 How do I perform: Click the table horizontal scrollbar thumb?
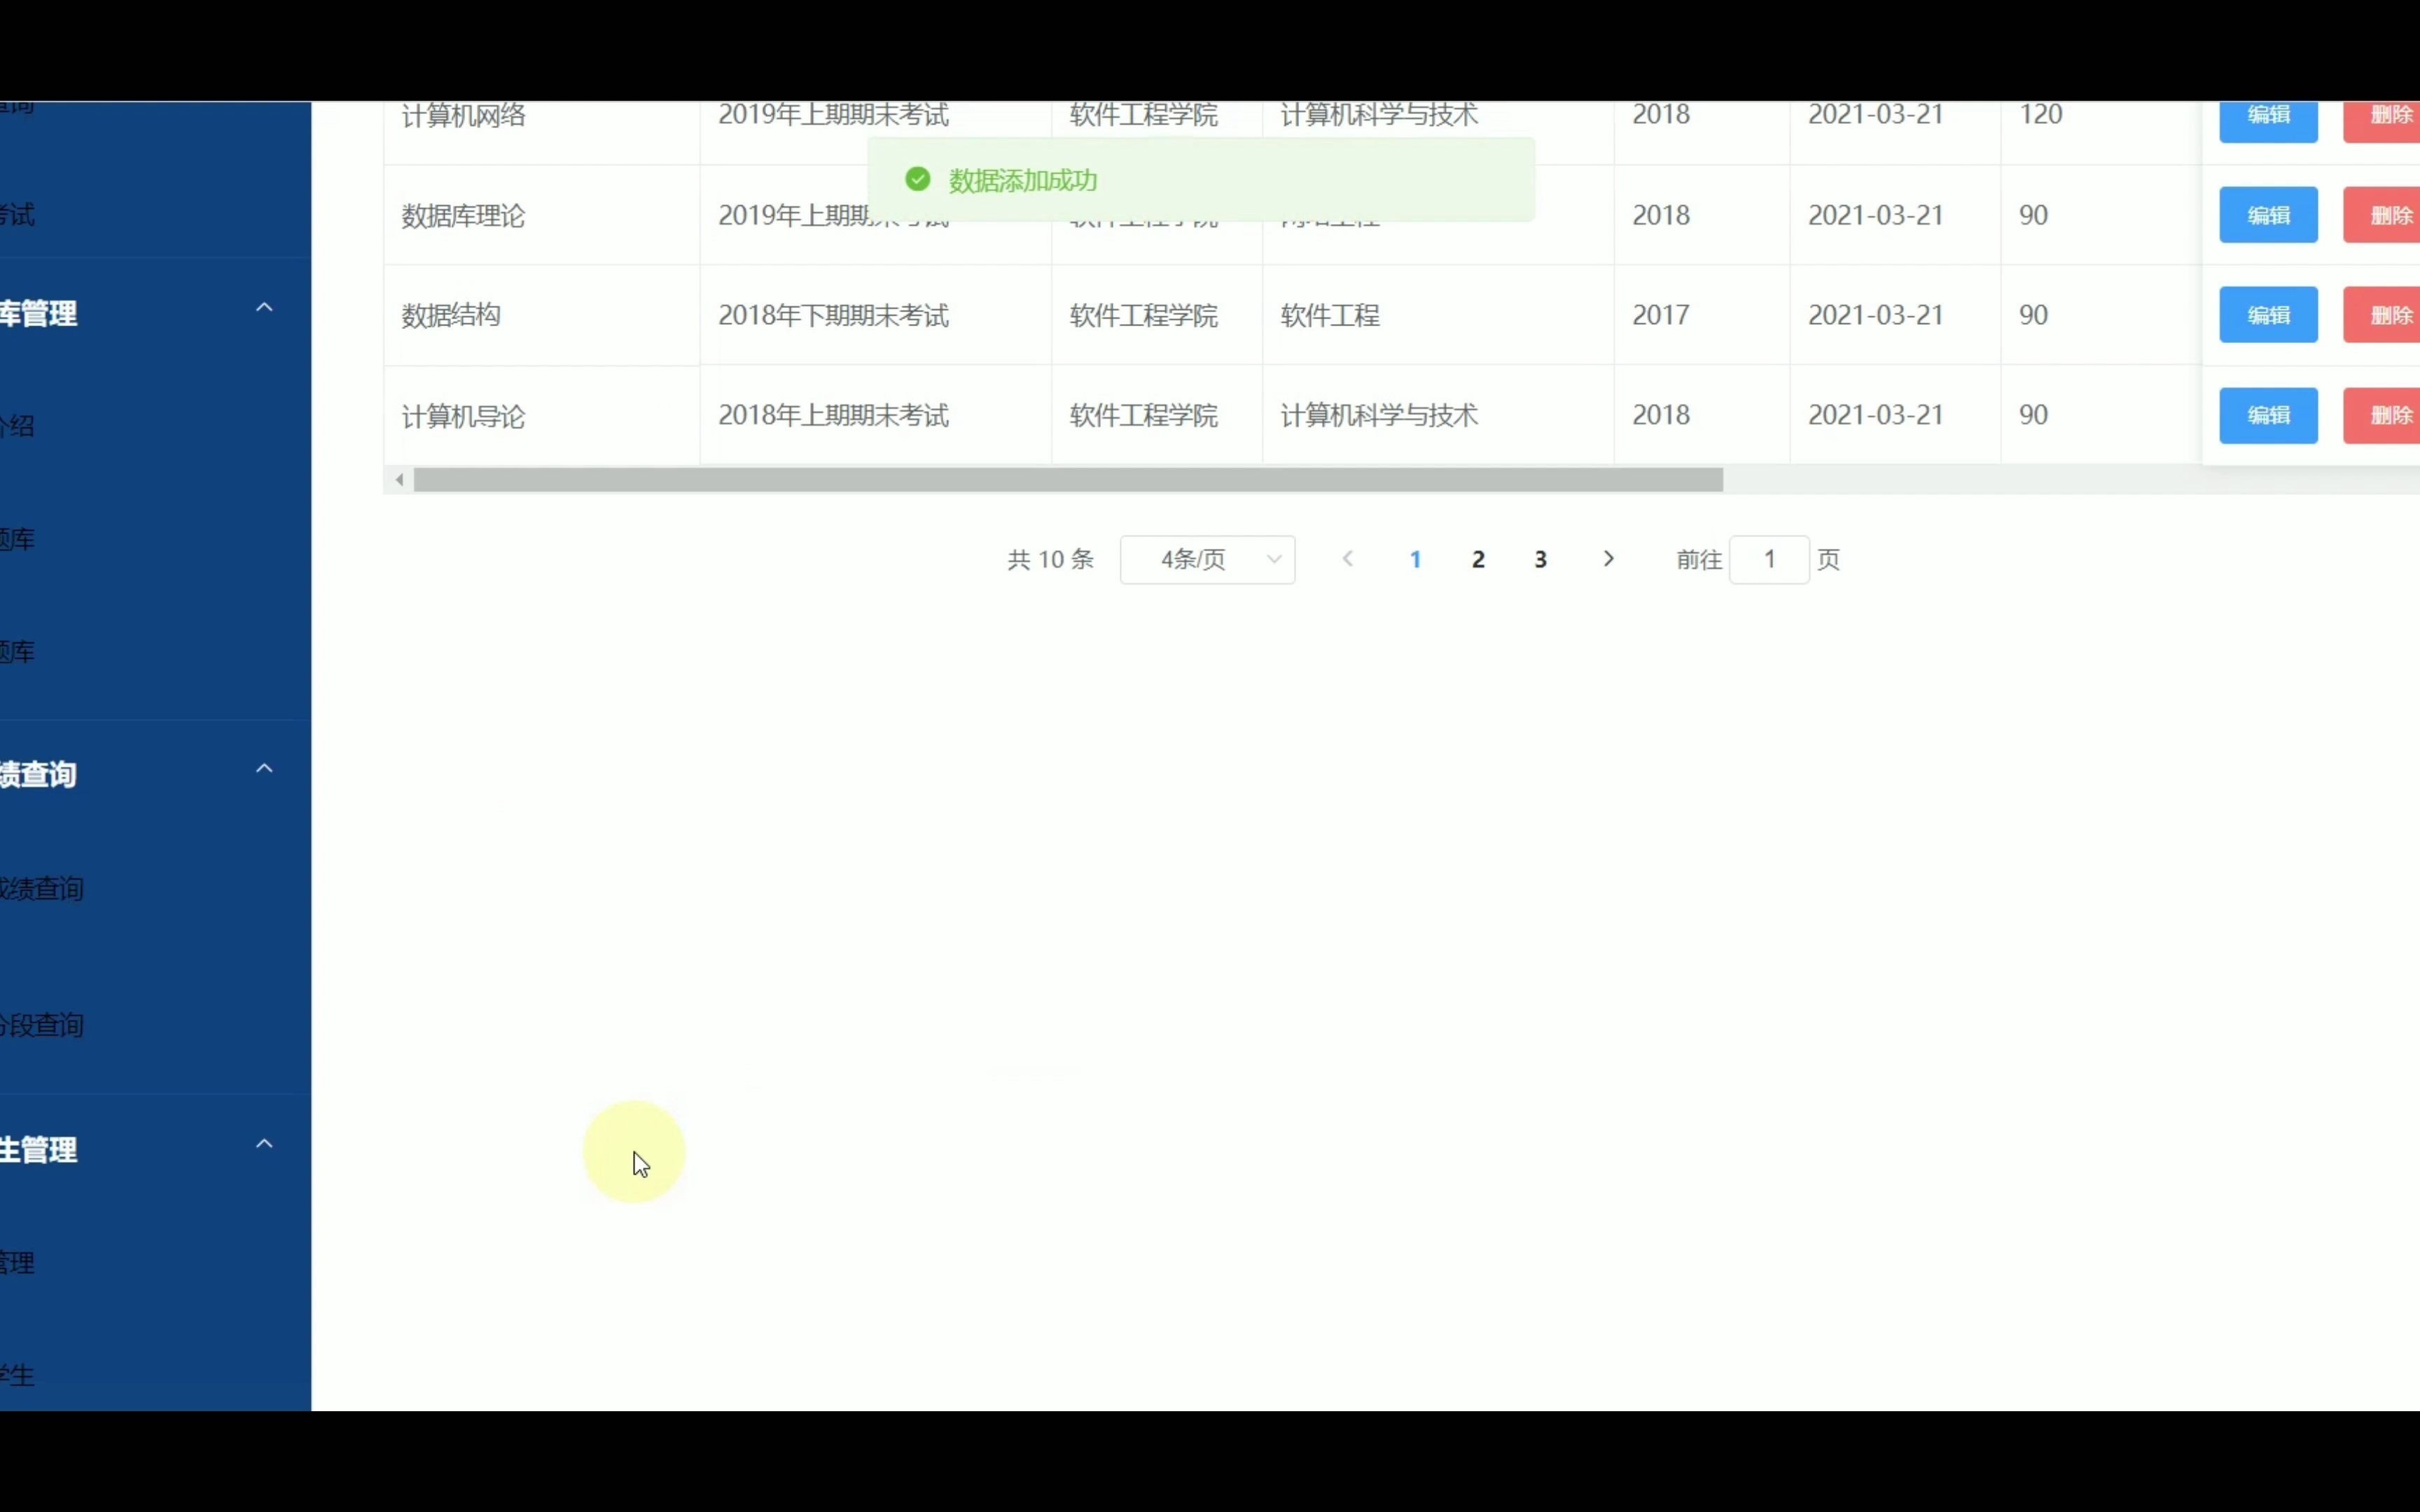point(1068,480)
